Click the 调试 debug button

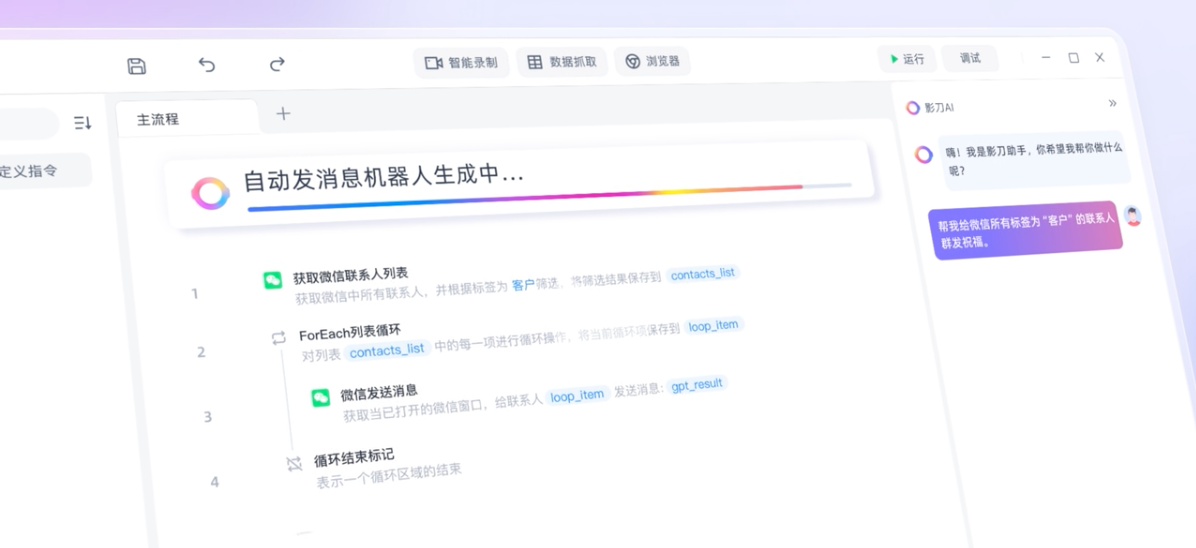pos(969,58)
